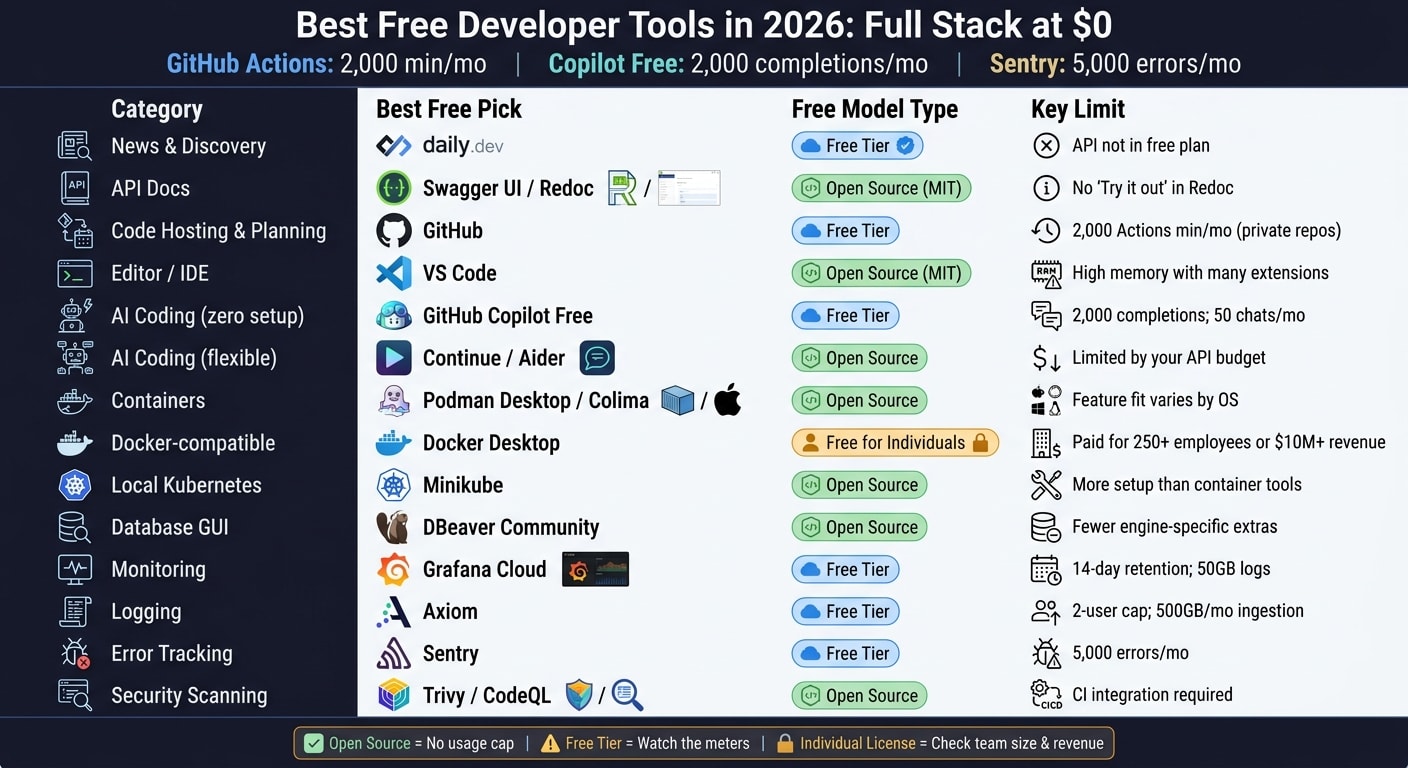Click the Swagger UI green braces icon
This screenshot has height=768, width=1408.
pyautogui.click(x=393, y=188)
